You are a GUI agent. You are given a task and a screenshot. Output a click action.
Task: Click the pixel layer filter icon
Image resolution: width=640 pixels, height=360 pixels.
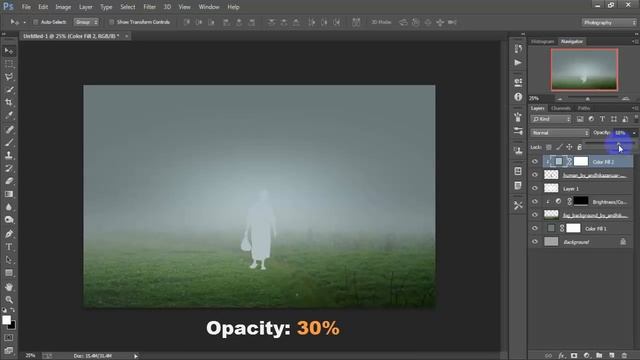(x=580, y=119)
